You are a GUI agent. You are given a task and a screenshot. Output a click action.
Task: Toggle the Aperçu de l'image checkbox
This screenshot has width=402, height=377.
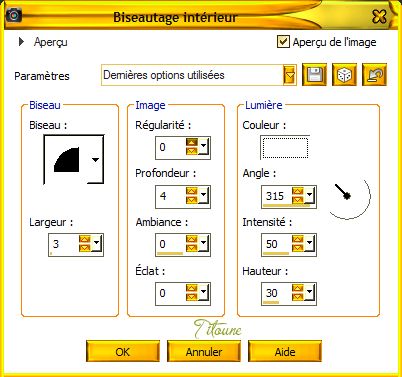[283, 42]
